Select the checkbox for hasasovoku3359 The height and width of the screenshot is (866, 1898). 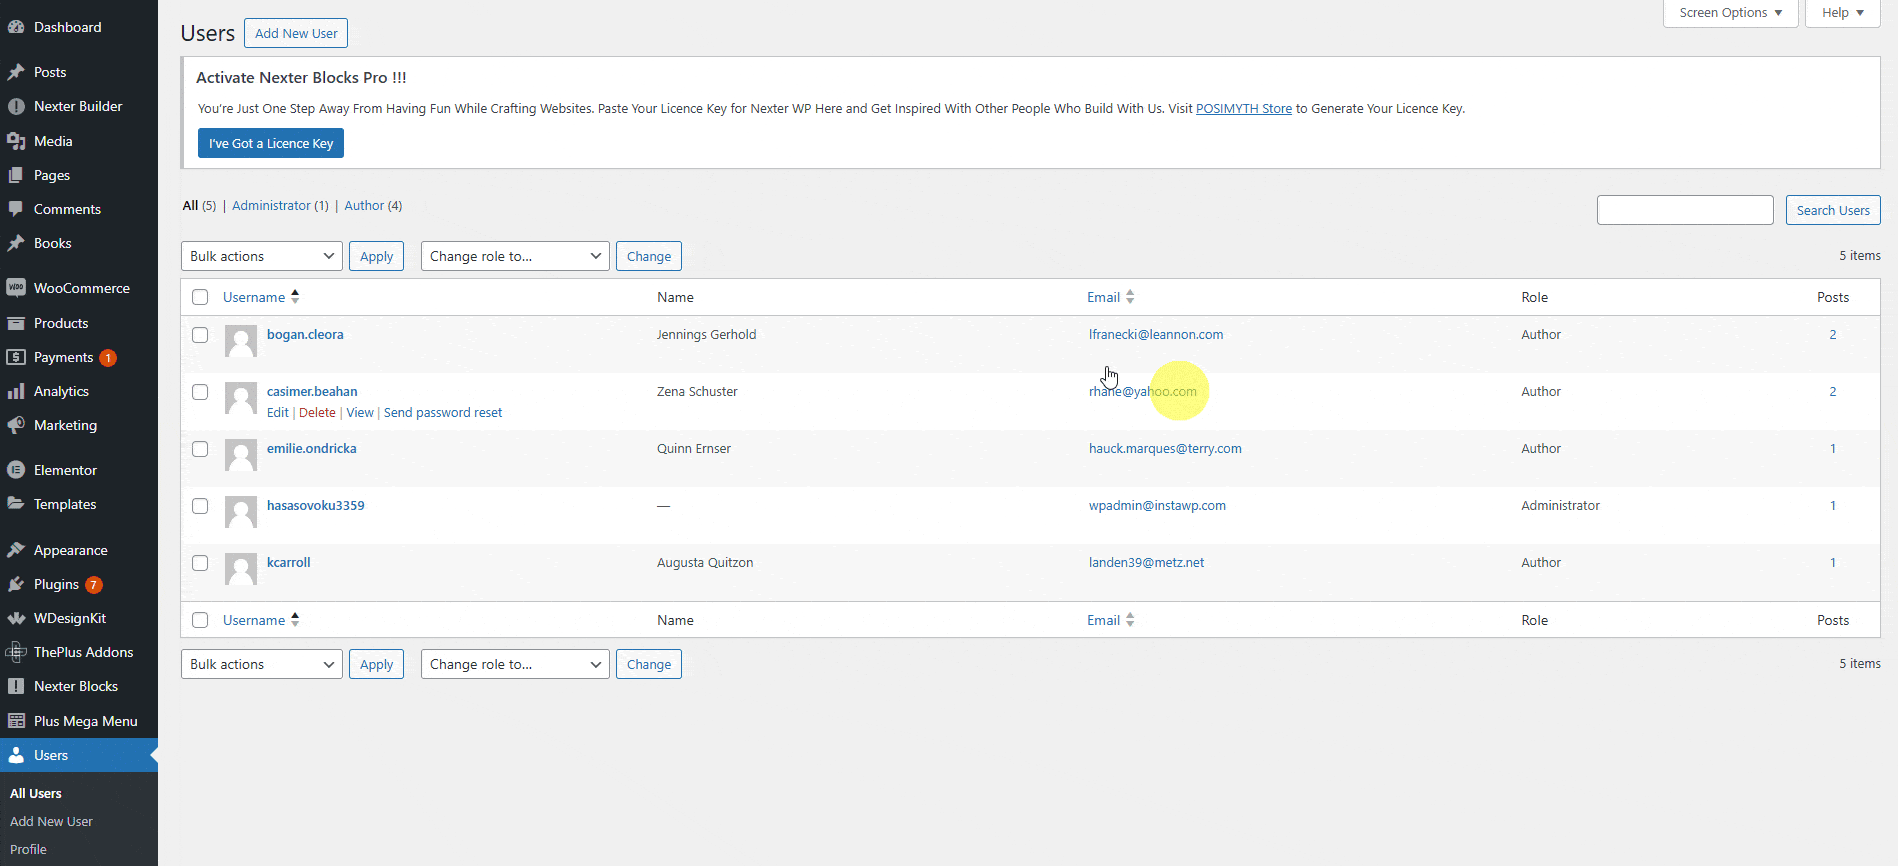coord(200,506)
